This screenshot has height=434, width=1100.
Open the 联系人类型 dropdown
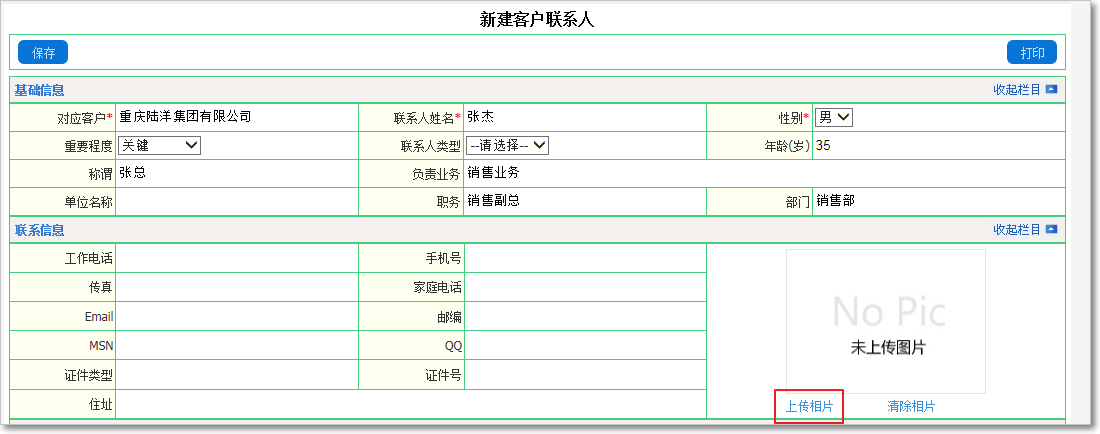507,146
